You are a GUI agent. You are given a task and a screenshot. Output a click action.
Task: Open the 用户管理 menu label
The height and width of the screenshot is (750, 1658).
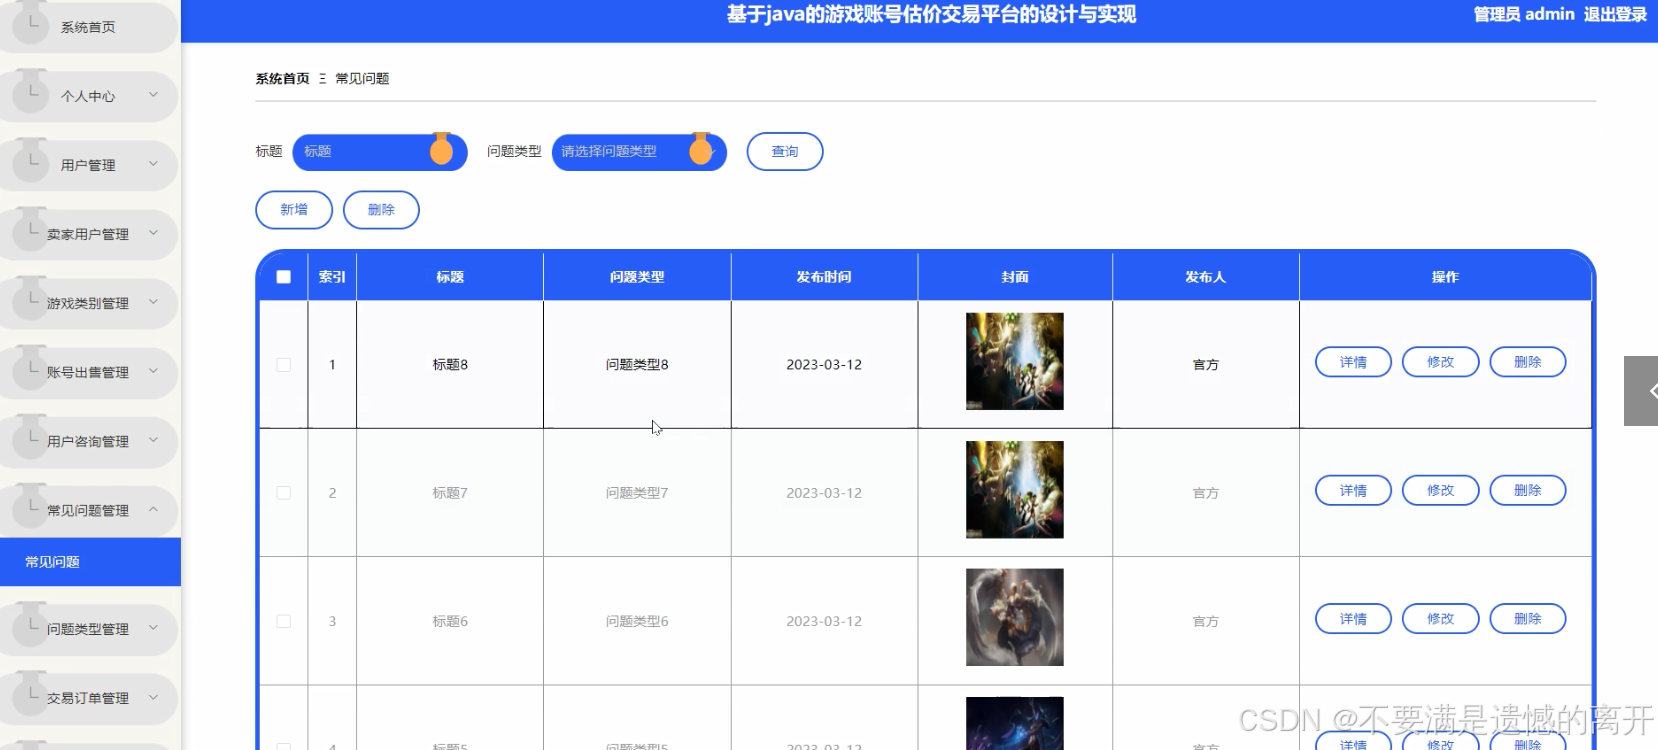88,165
